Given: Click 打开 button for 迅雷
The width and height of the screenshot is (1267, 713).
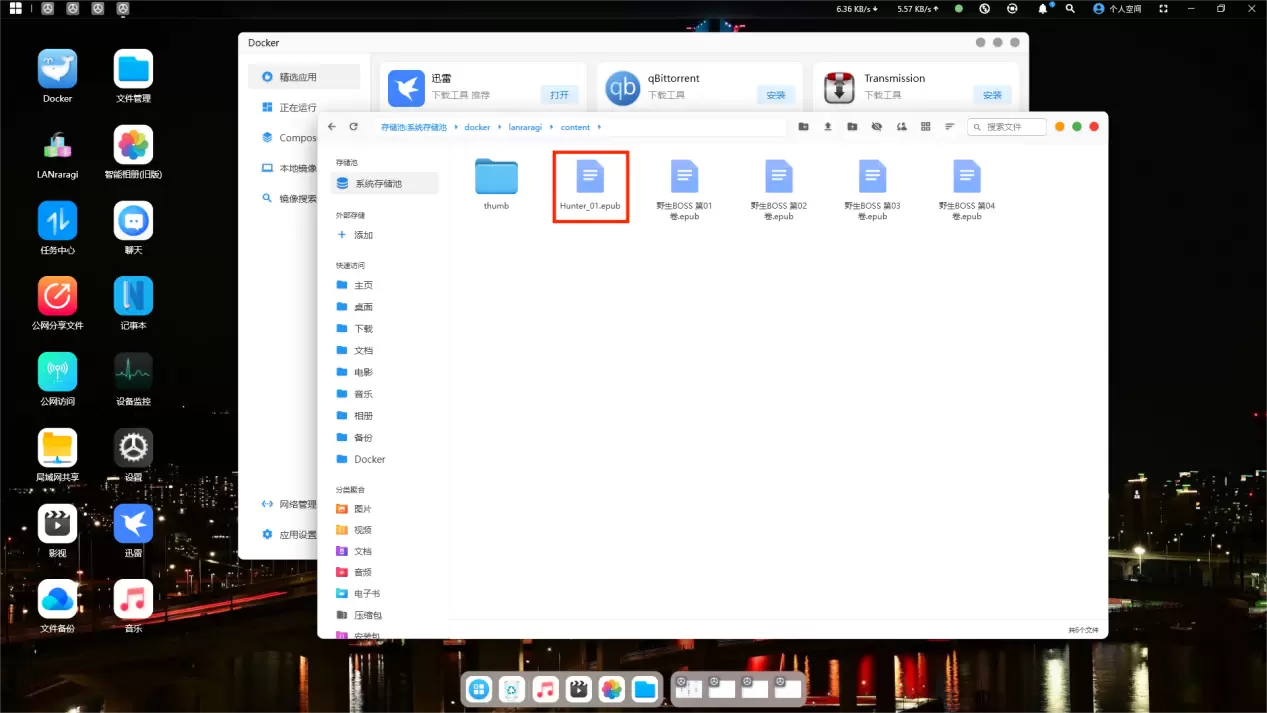Looking at the screenshot, I should click(559, 95).
